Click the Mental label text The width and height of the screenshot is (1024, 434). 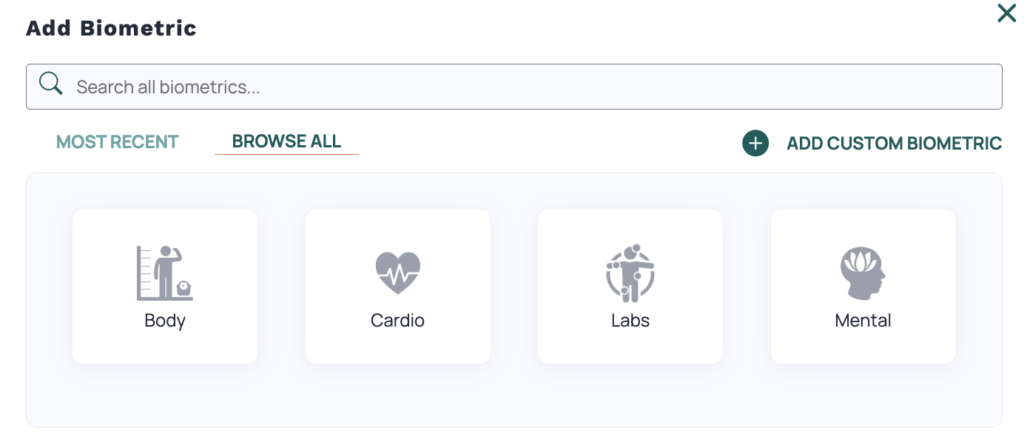863,321
